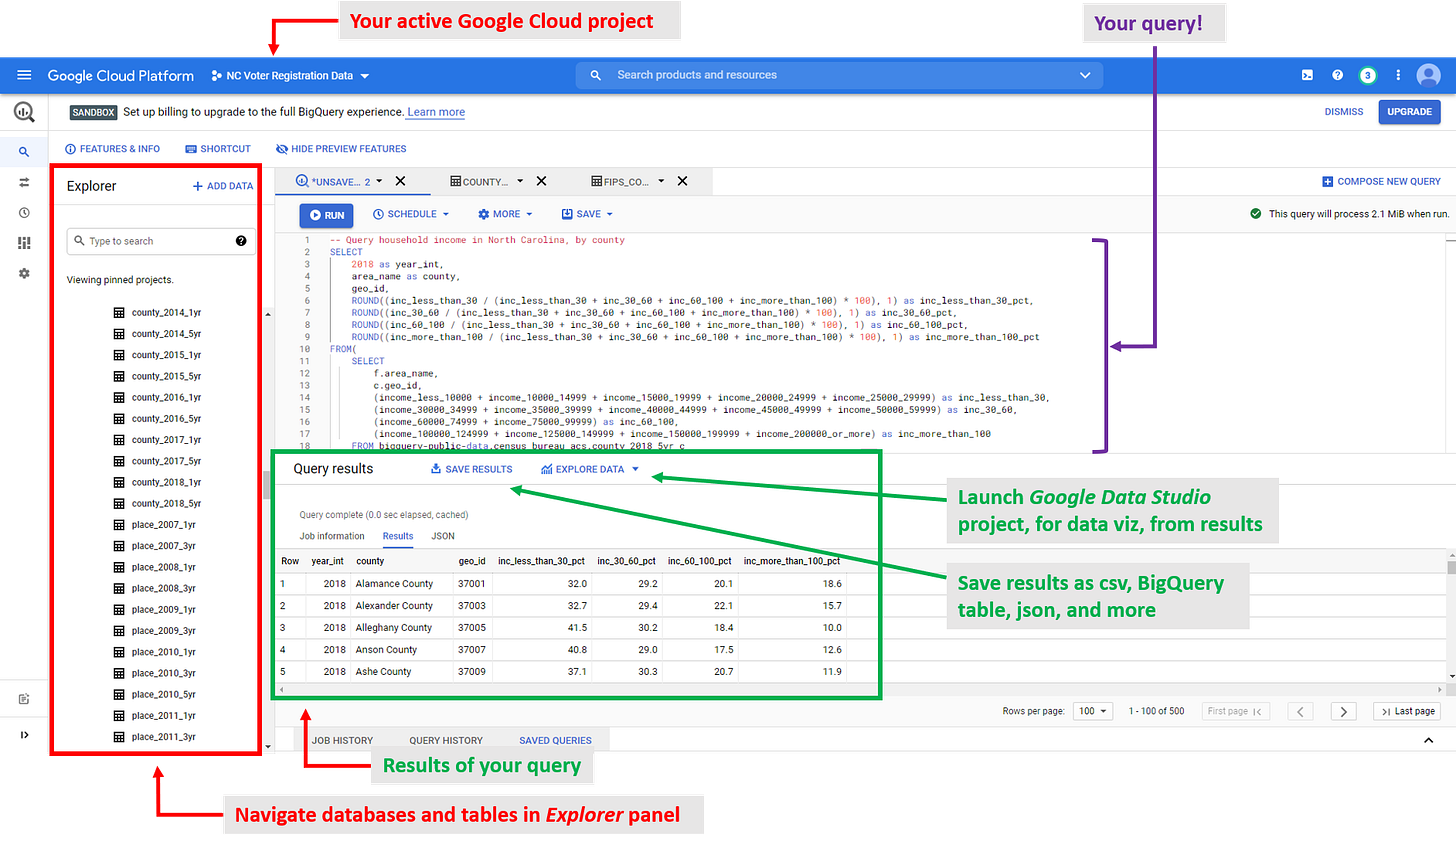The height and width of the screenshot is (842, 1456).
Task: Activate Cloud Shell icon in header
Action: pos(1307,75)
